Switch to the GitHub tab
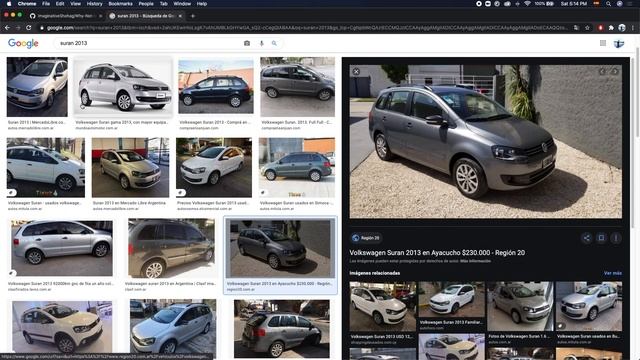The image size is (640, 360). click(65, 16)
